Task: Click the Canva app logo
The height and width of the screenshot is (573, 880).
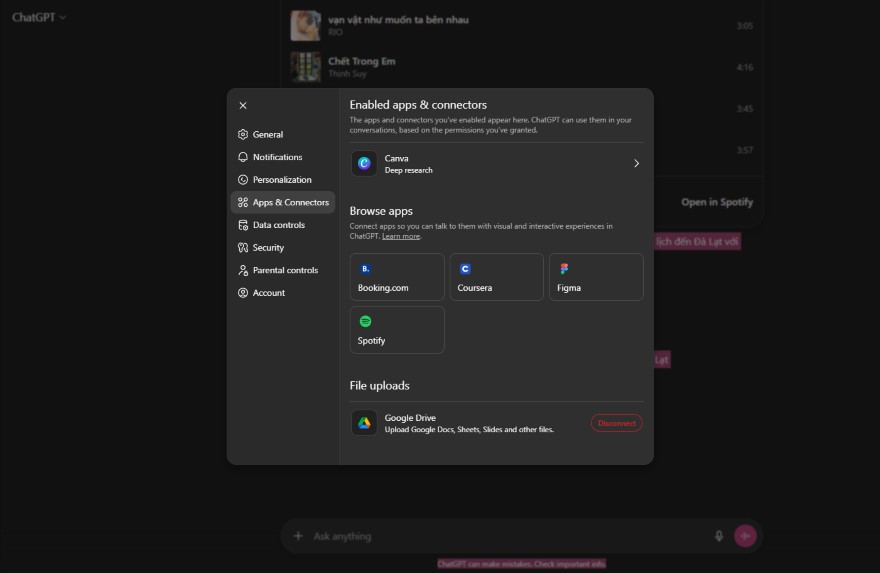Action: 364,163
